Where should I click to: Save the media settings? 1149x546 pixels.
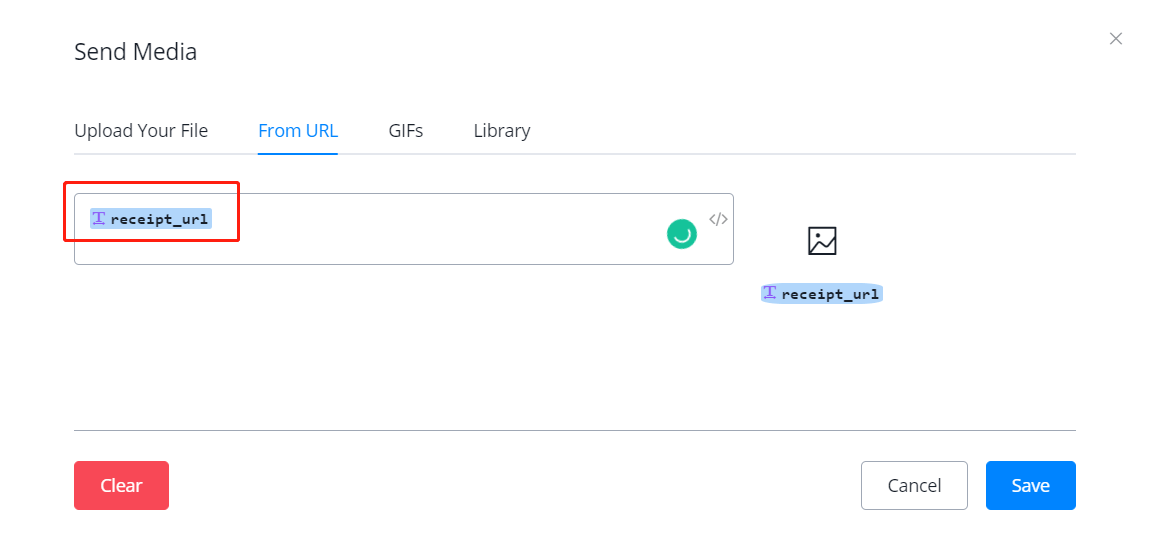(x=1030, y=486)
